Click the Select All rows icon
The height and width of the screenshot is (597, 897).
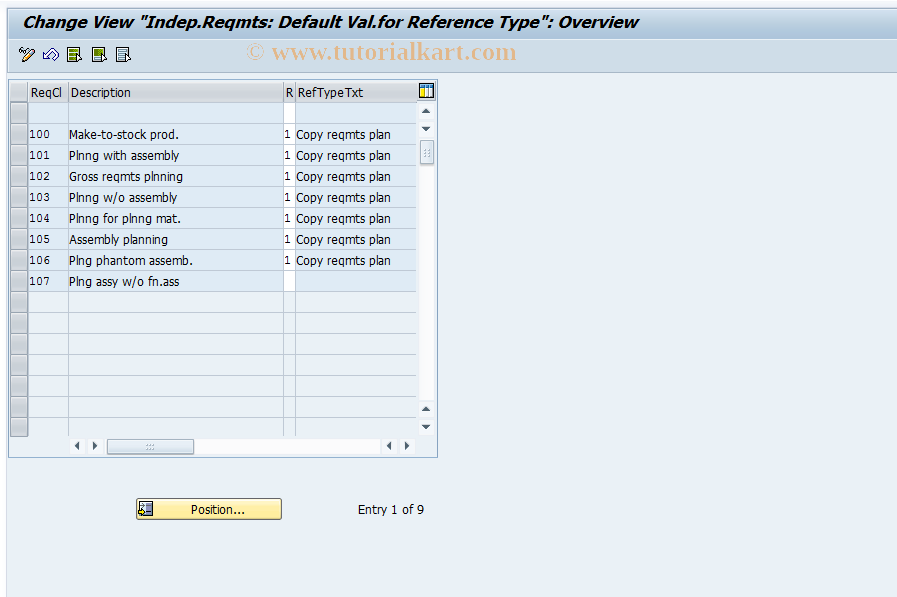74,55
